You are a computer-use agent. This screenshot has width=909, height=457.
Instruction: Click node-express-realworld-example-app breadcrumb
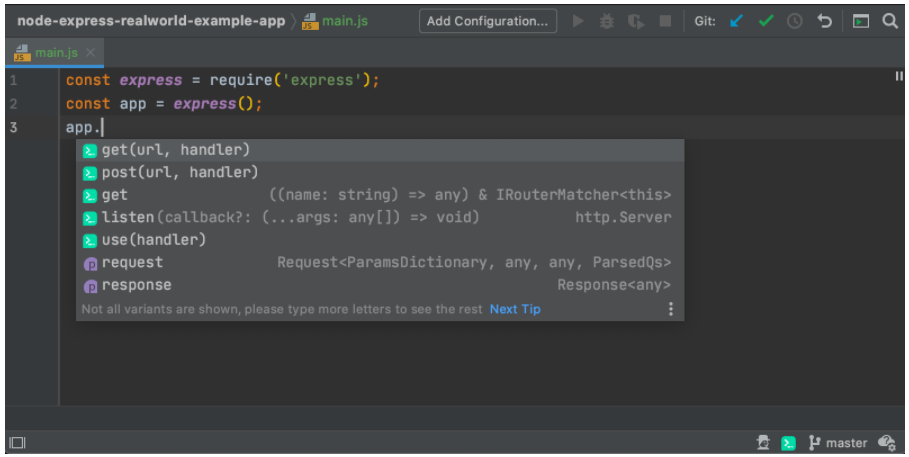pyautogui.click(x=151, y=21)
